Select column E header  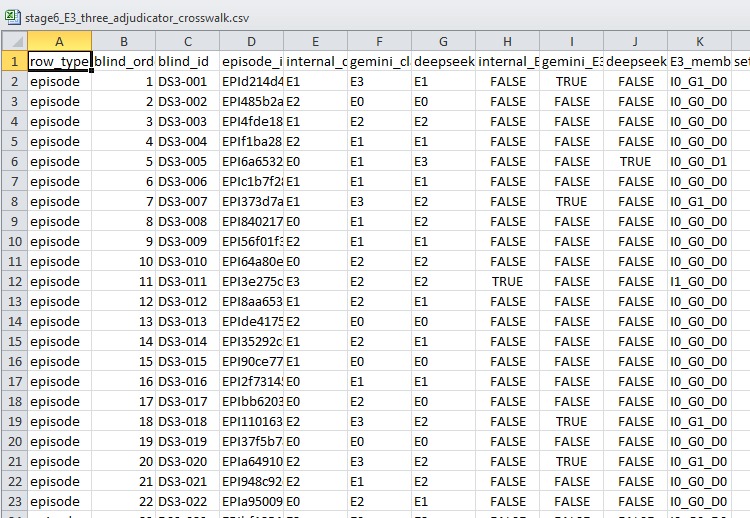click(316, 41)
